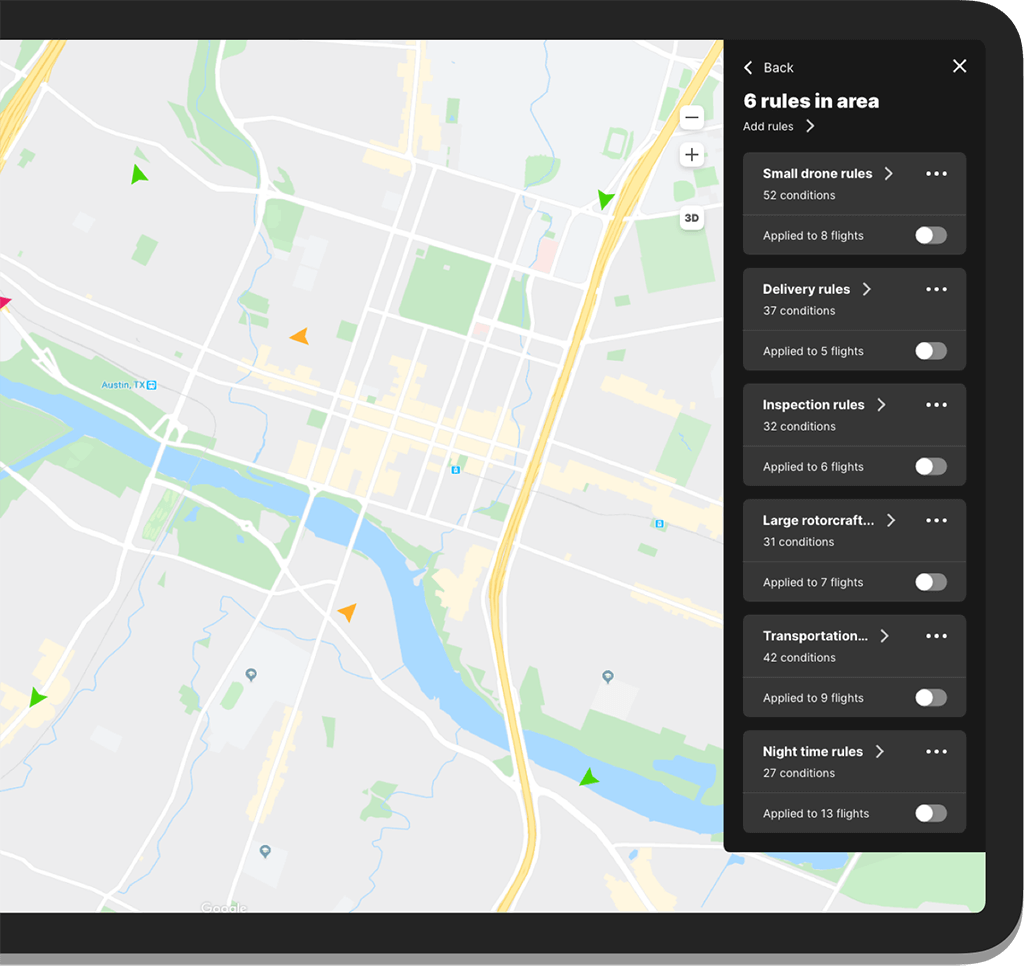
Task: Open more options for Large rotorcraft rules
Action: [x=936, y=521]
